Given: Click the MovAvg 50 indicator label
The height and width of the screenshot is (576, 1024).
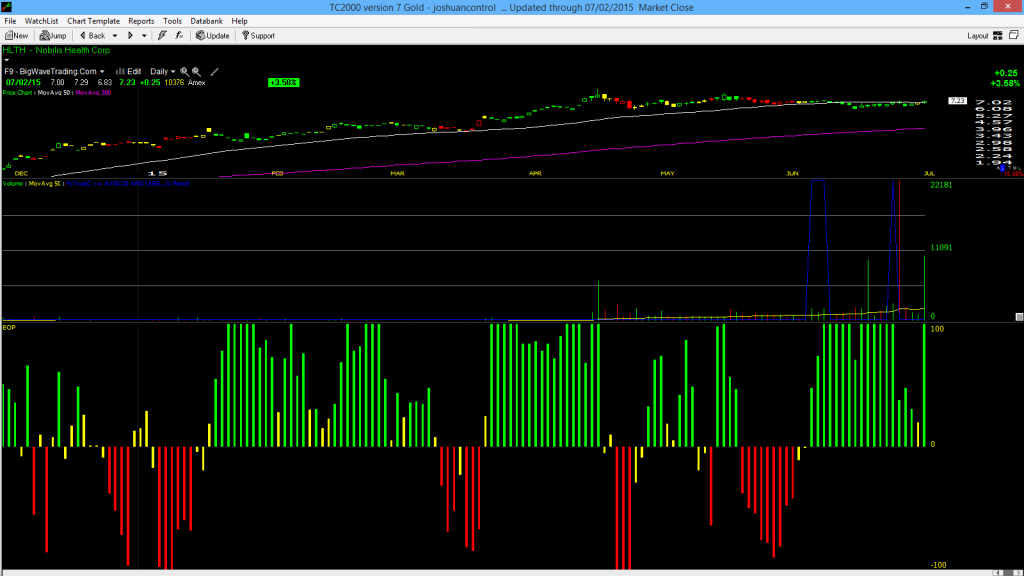Looking at the screenshot, I should click(x=54, y=93).
